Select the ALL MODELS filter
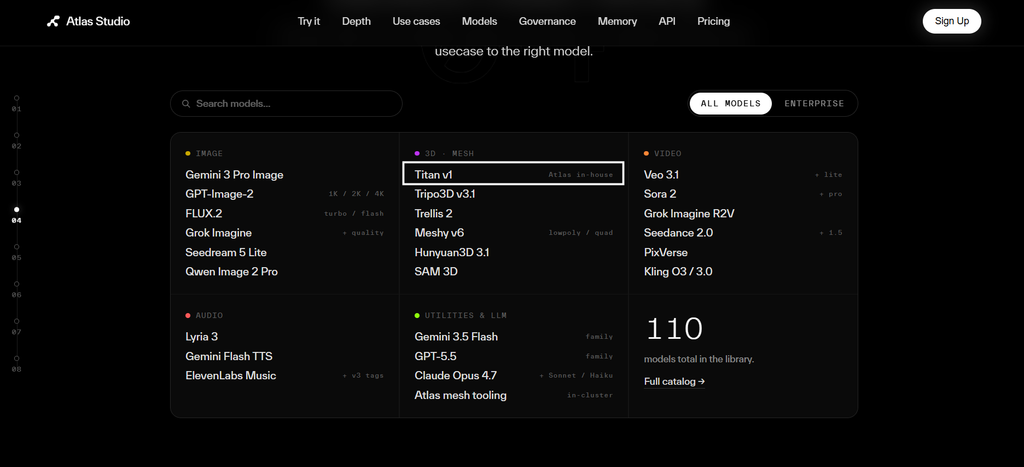 730,103
